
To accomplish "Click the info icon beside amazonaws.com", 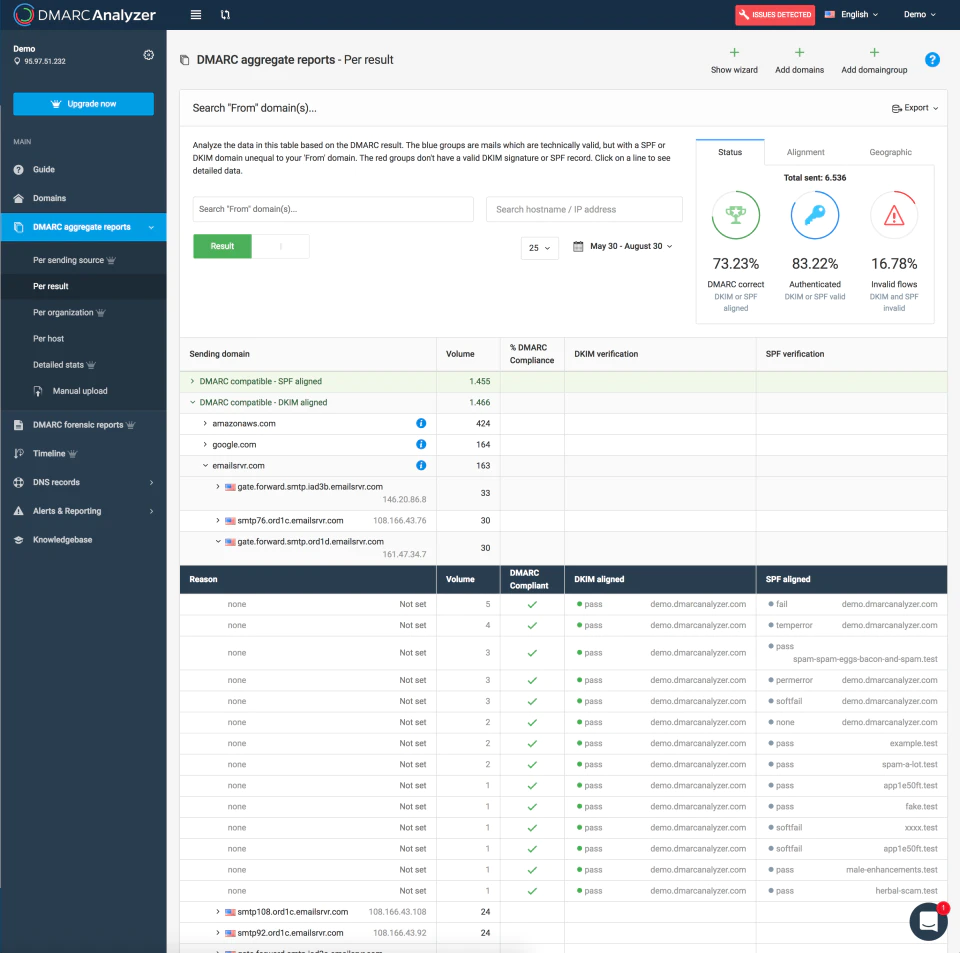I will [x=421, y=423].
